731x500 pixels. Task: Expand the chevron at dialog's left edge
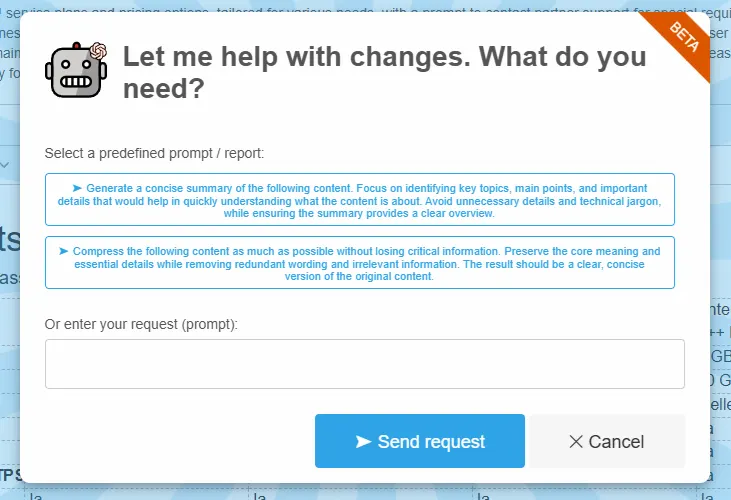click(x=4, y=164)
